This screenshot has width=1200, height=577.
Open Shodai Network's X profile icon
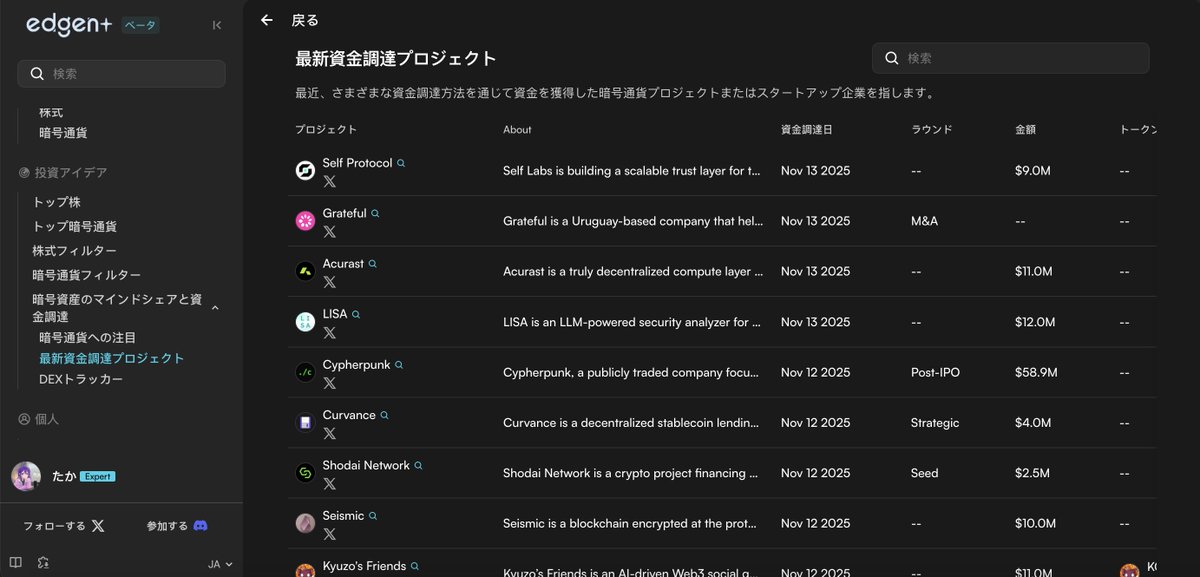pyautogui.click(x=330, y=483)
